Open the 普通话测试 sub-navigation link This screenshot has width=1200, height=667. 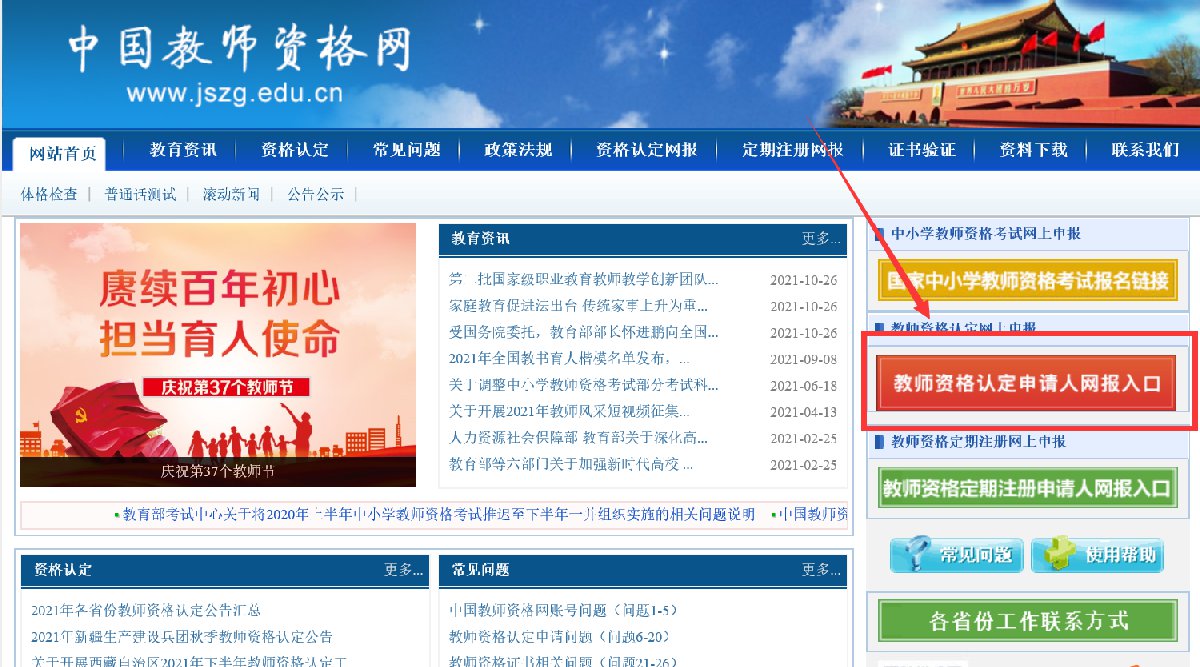coord(140,194)
